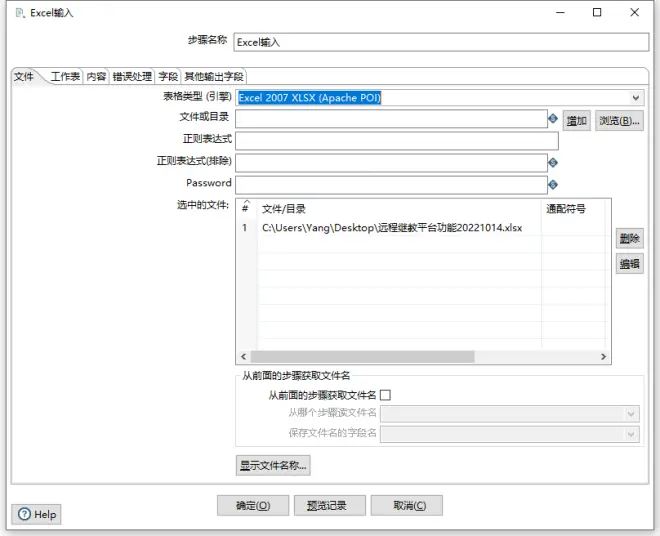Click row number 1 in file list
660x536 pixels.
[x=245, y=228]
